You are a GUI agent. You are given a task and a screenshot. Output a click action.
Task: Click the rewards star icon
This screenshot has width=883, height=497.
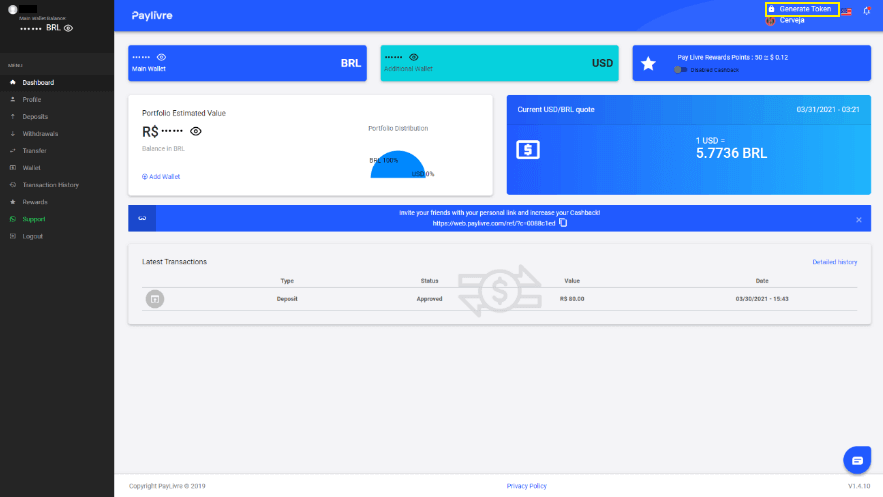pyautogui.click(x=648, y=63)
